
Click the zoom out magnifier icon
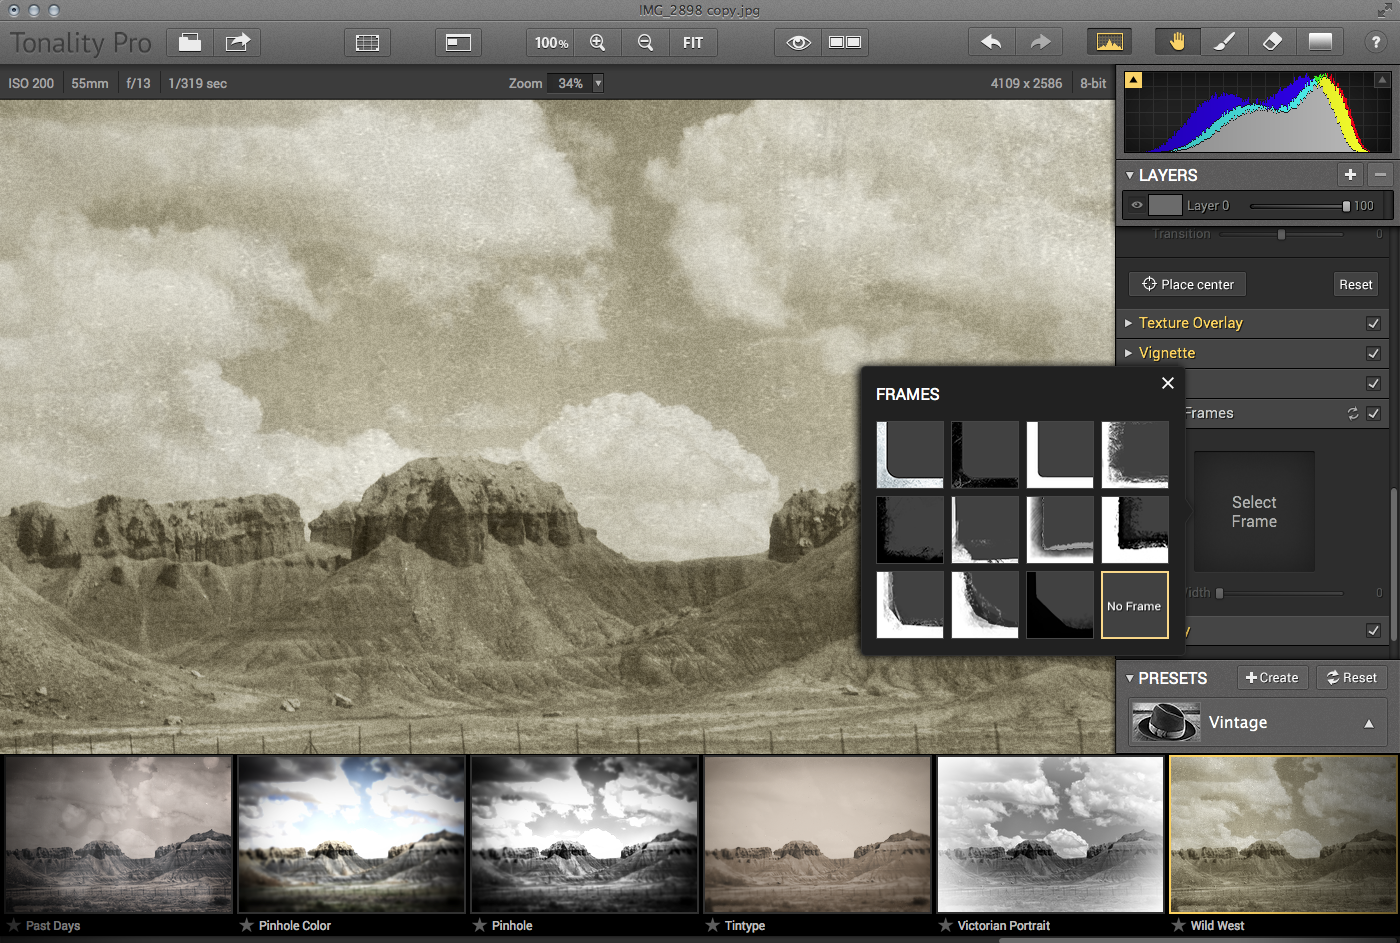(645, 42)
